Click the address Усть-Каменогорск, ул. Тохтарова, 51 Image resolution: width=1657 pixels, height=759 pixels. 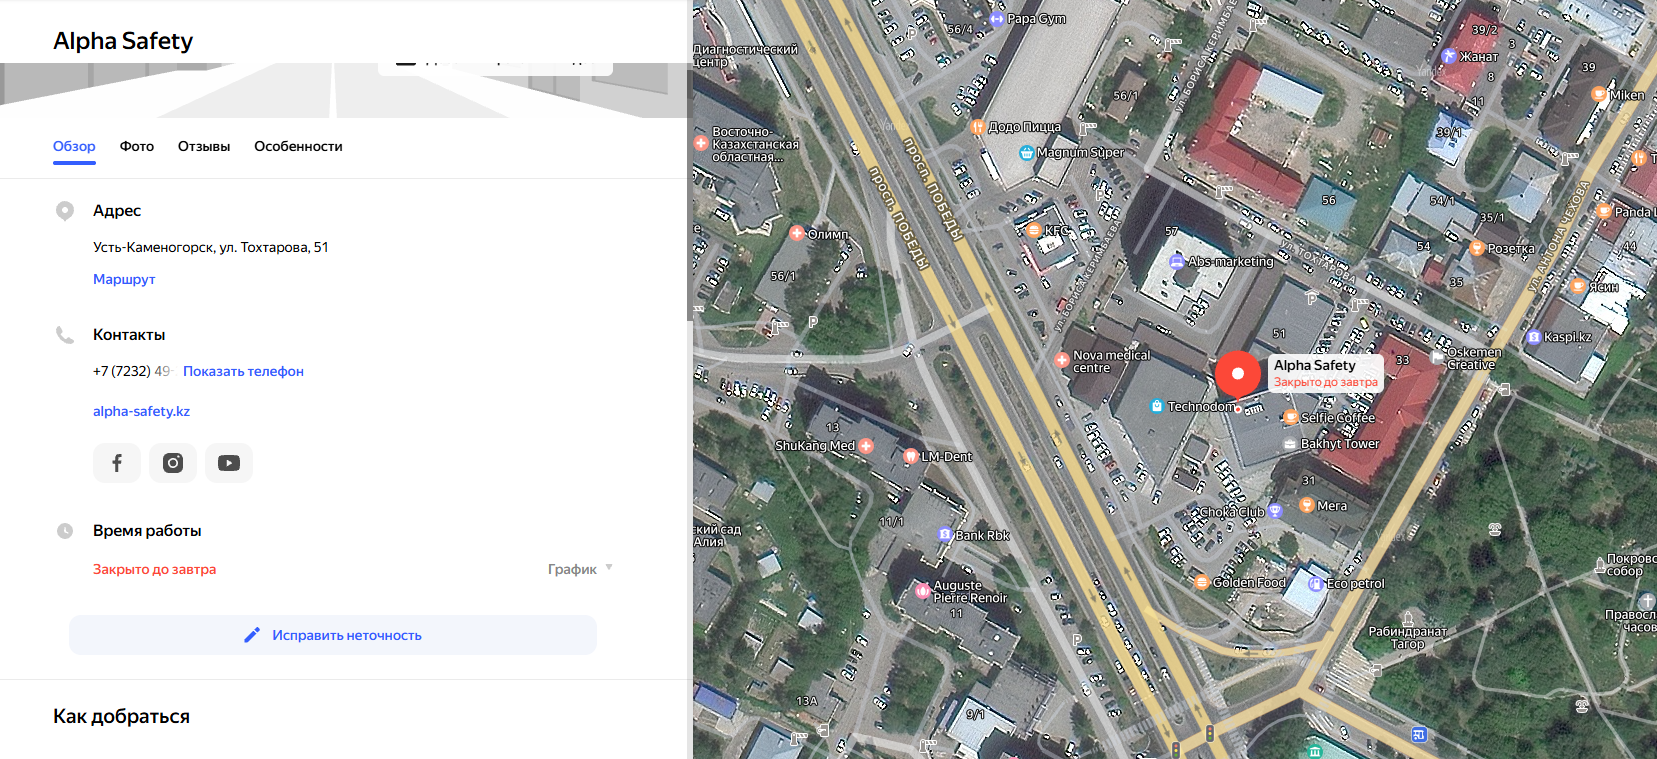click(x=211, y=247)
